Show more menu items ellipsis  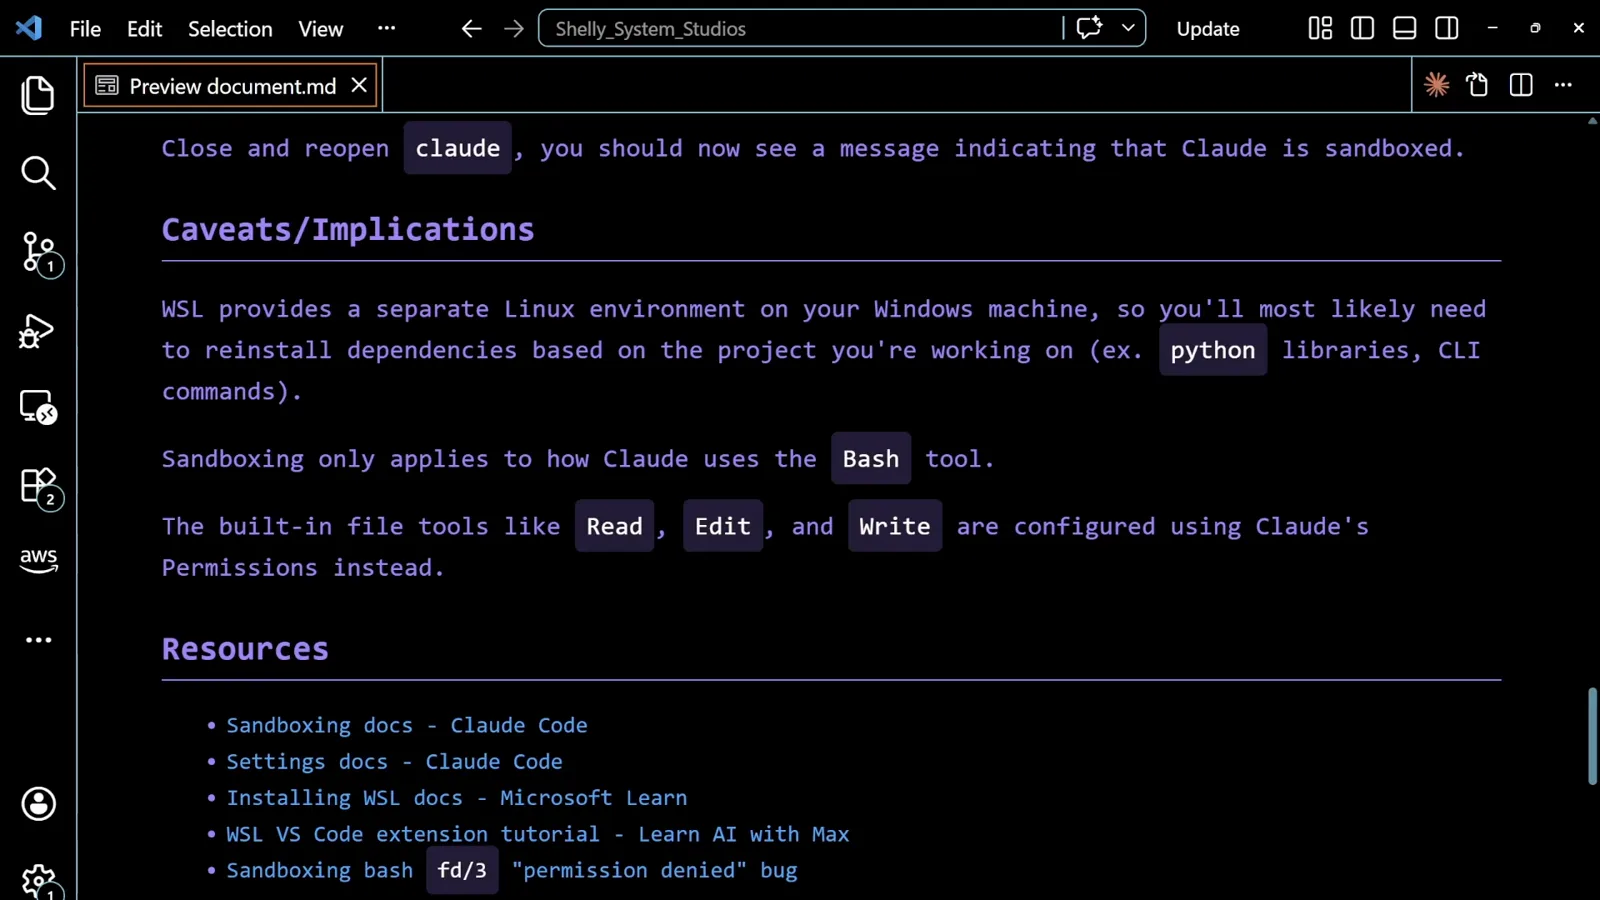click(386, 28)
